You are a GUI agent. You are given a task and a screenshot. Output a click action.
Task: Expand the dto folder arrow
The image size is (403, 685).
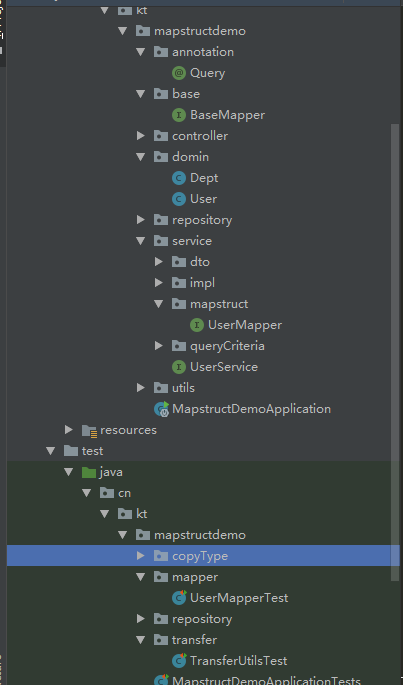click(159, 262)
